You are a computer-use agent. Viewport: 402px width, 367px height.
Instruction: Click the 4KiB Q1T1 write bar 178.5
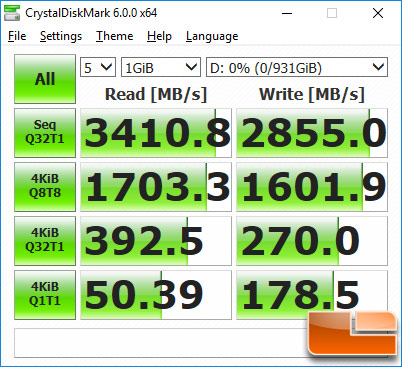tap(312, 295)
